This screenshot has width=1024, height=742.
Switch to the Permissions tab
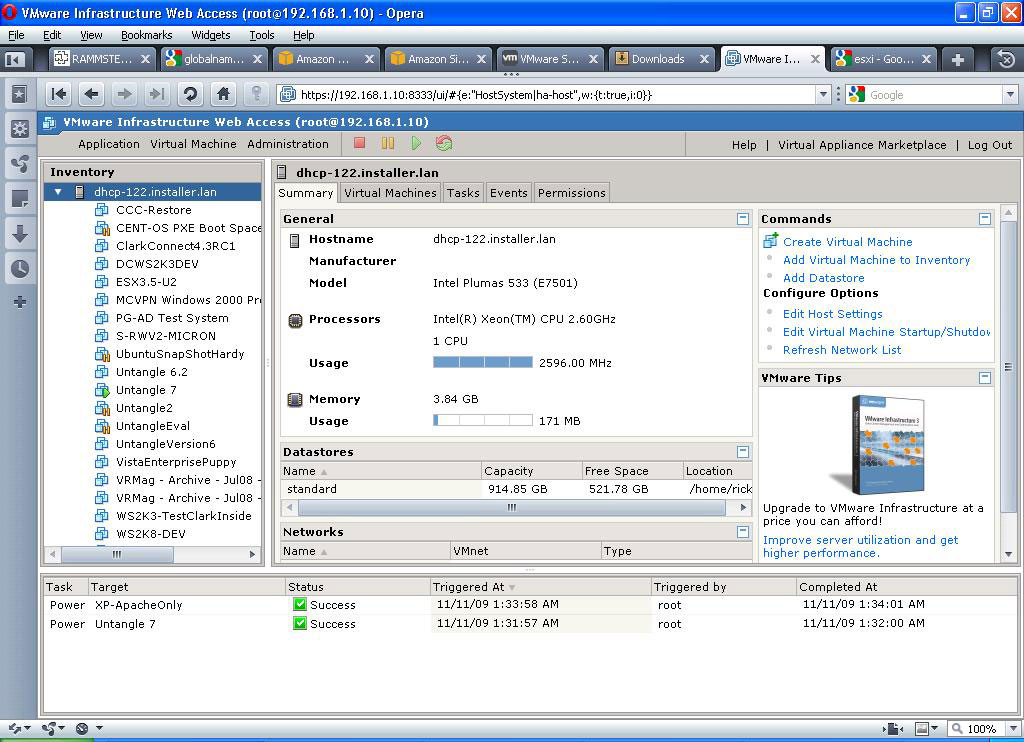click(571, 193)
